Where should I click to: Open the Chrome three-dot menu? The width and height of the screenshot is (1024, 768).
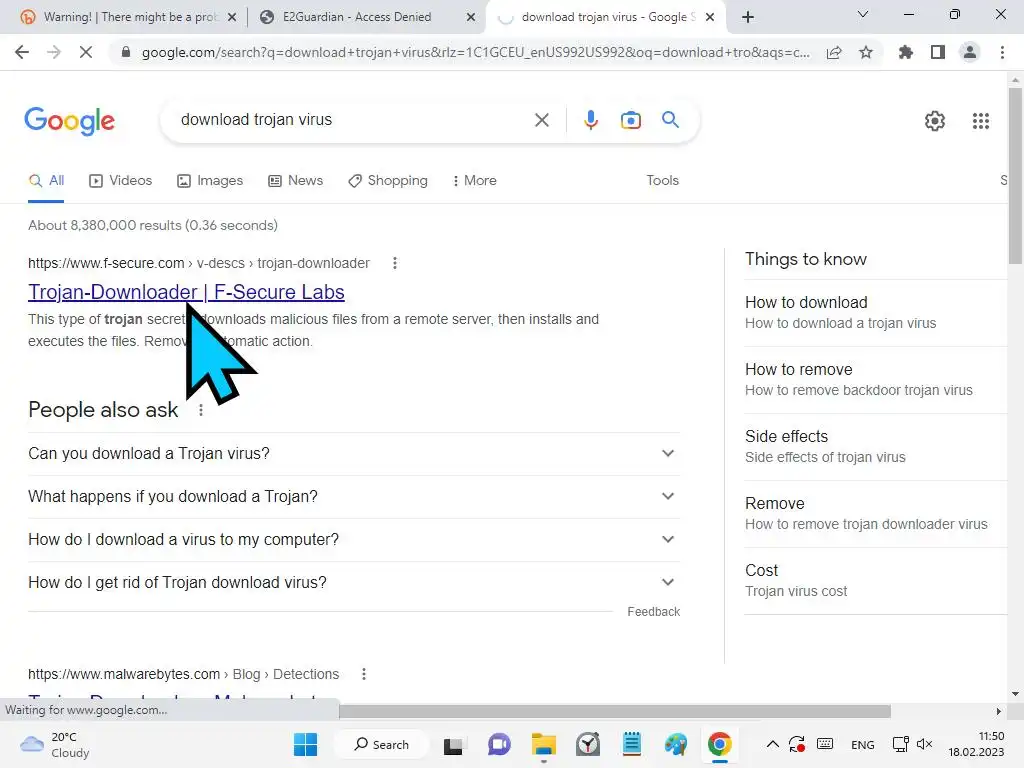pos(1002,52)
